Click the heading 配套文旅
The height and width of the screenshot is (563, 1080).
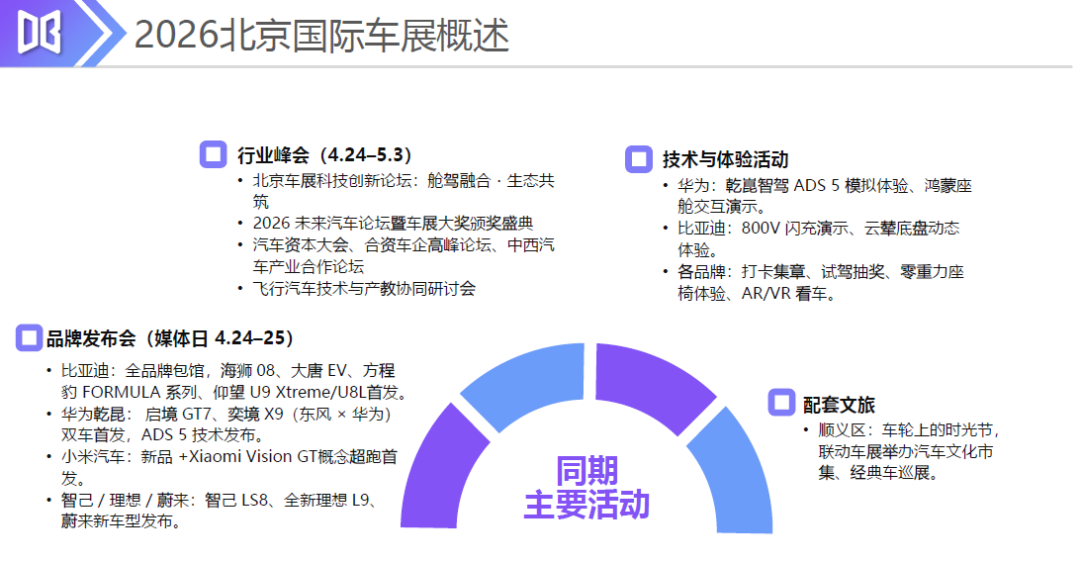click(x=839, y=405)
